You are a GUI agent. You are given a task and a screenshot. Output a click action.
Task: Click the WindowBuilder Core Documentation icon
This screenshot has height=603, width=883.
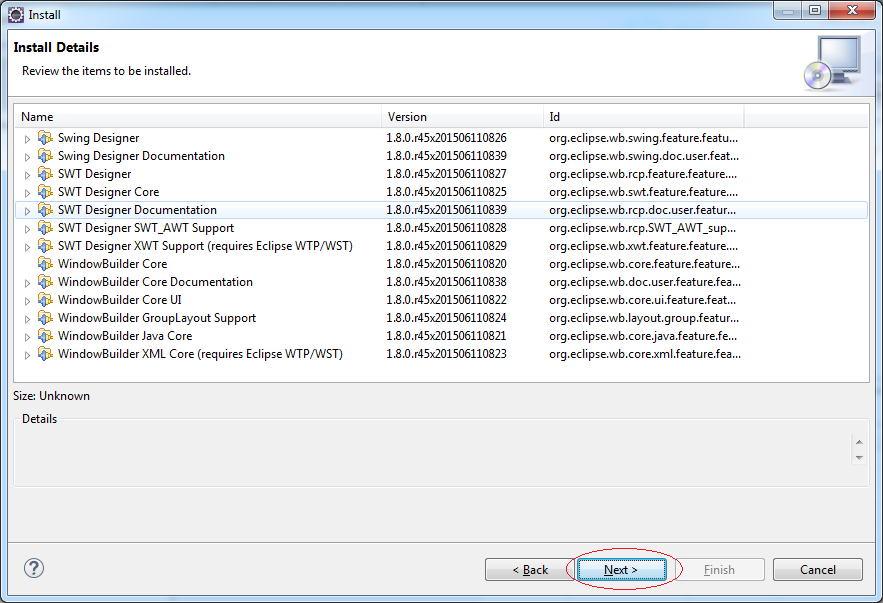(x=45, y=282)
